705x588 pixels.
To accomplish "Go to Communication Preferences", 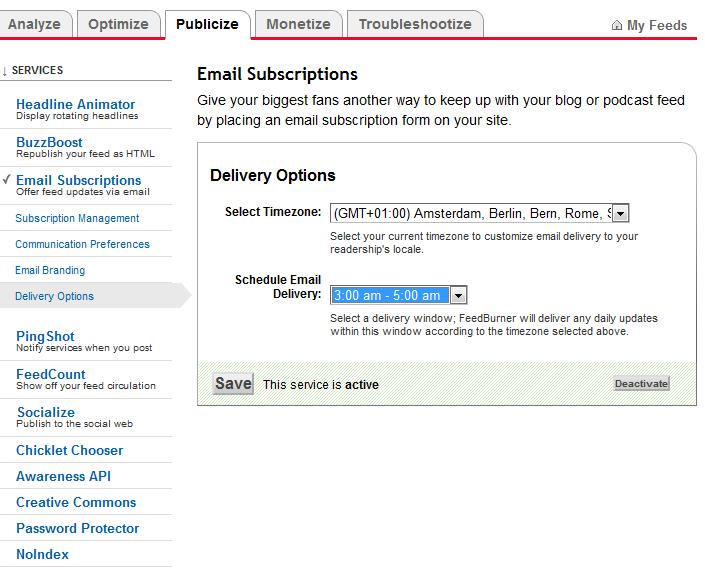I will (82, 244).
